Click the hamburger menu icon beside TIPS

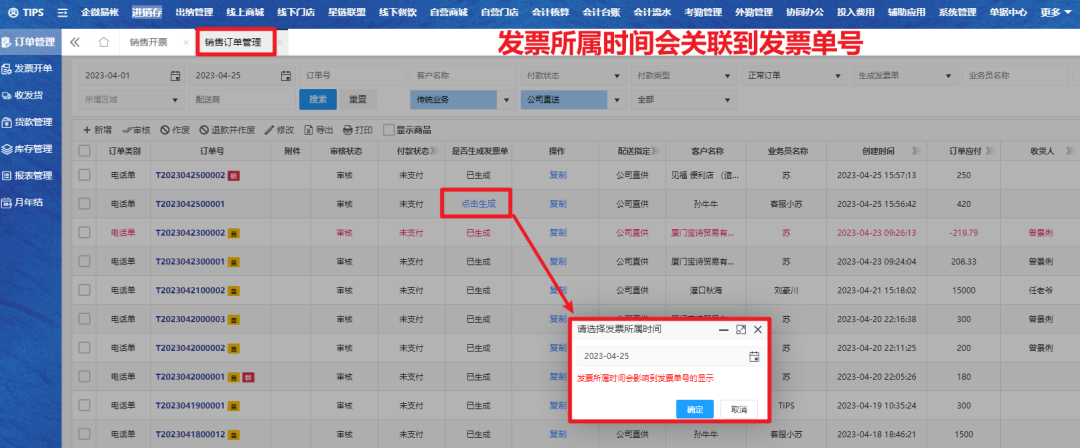(x=63, y=12)
